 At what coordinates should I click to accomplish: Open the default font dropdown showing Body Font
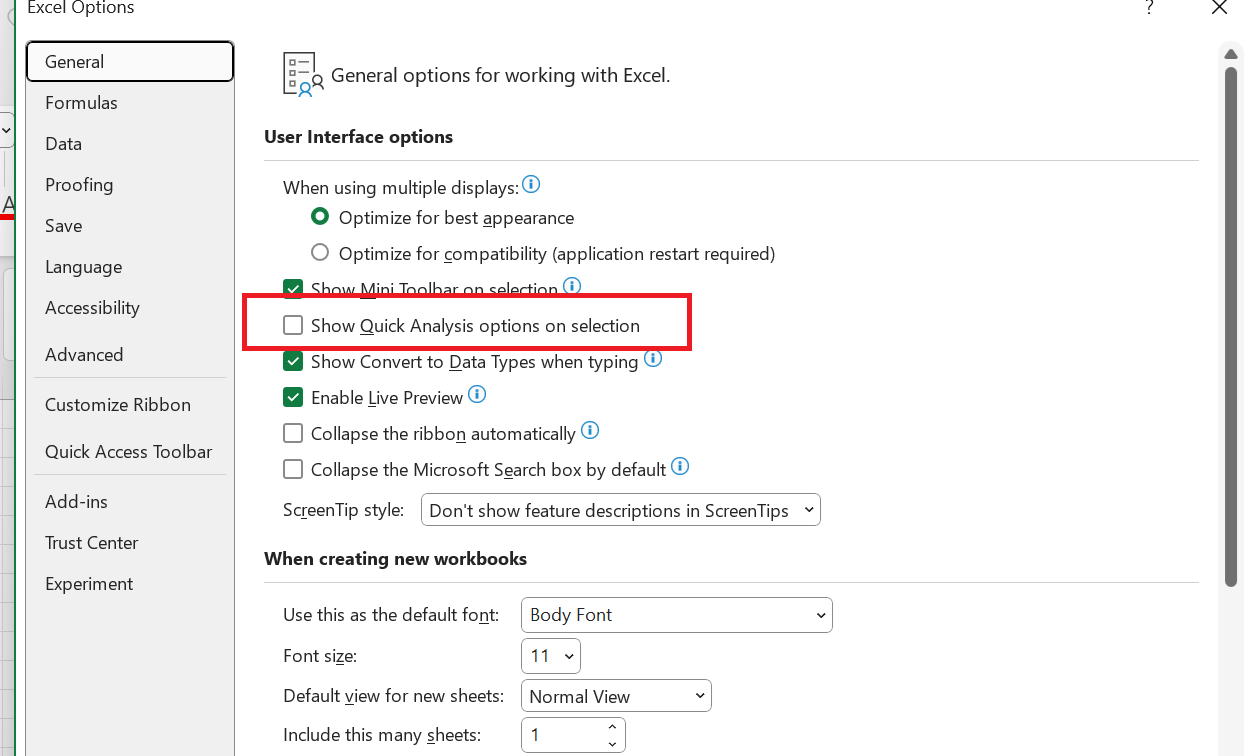pos(820,615)
